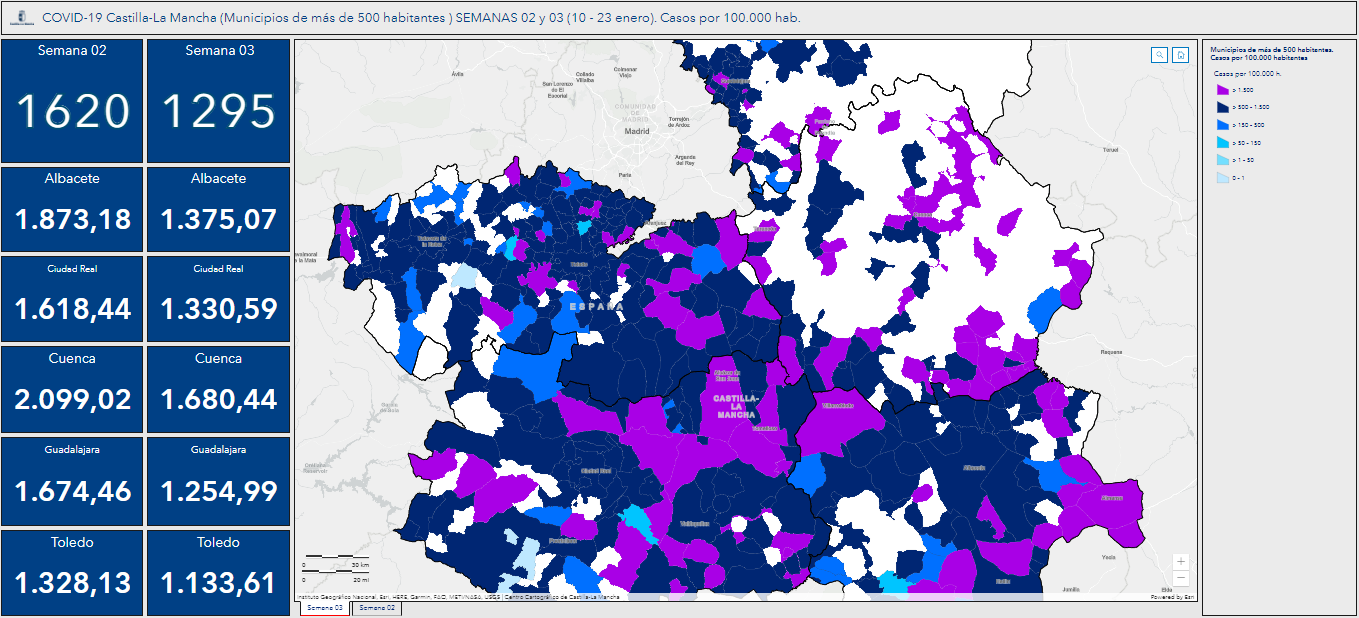The image size is (1359, 618).
Task: Zoom in with the map plus button
Action: coord(1181,562)
